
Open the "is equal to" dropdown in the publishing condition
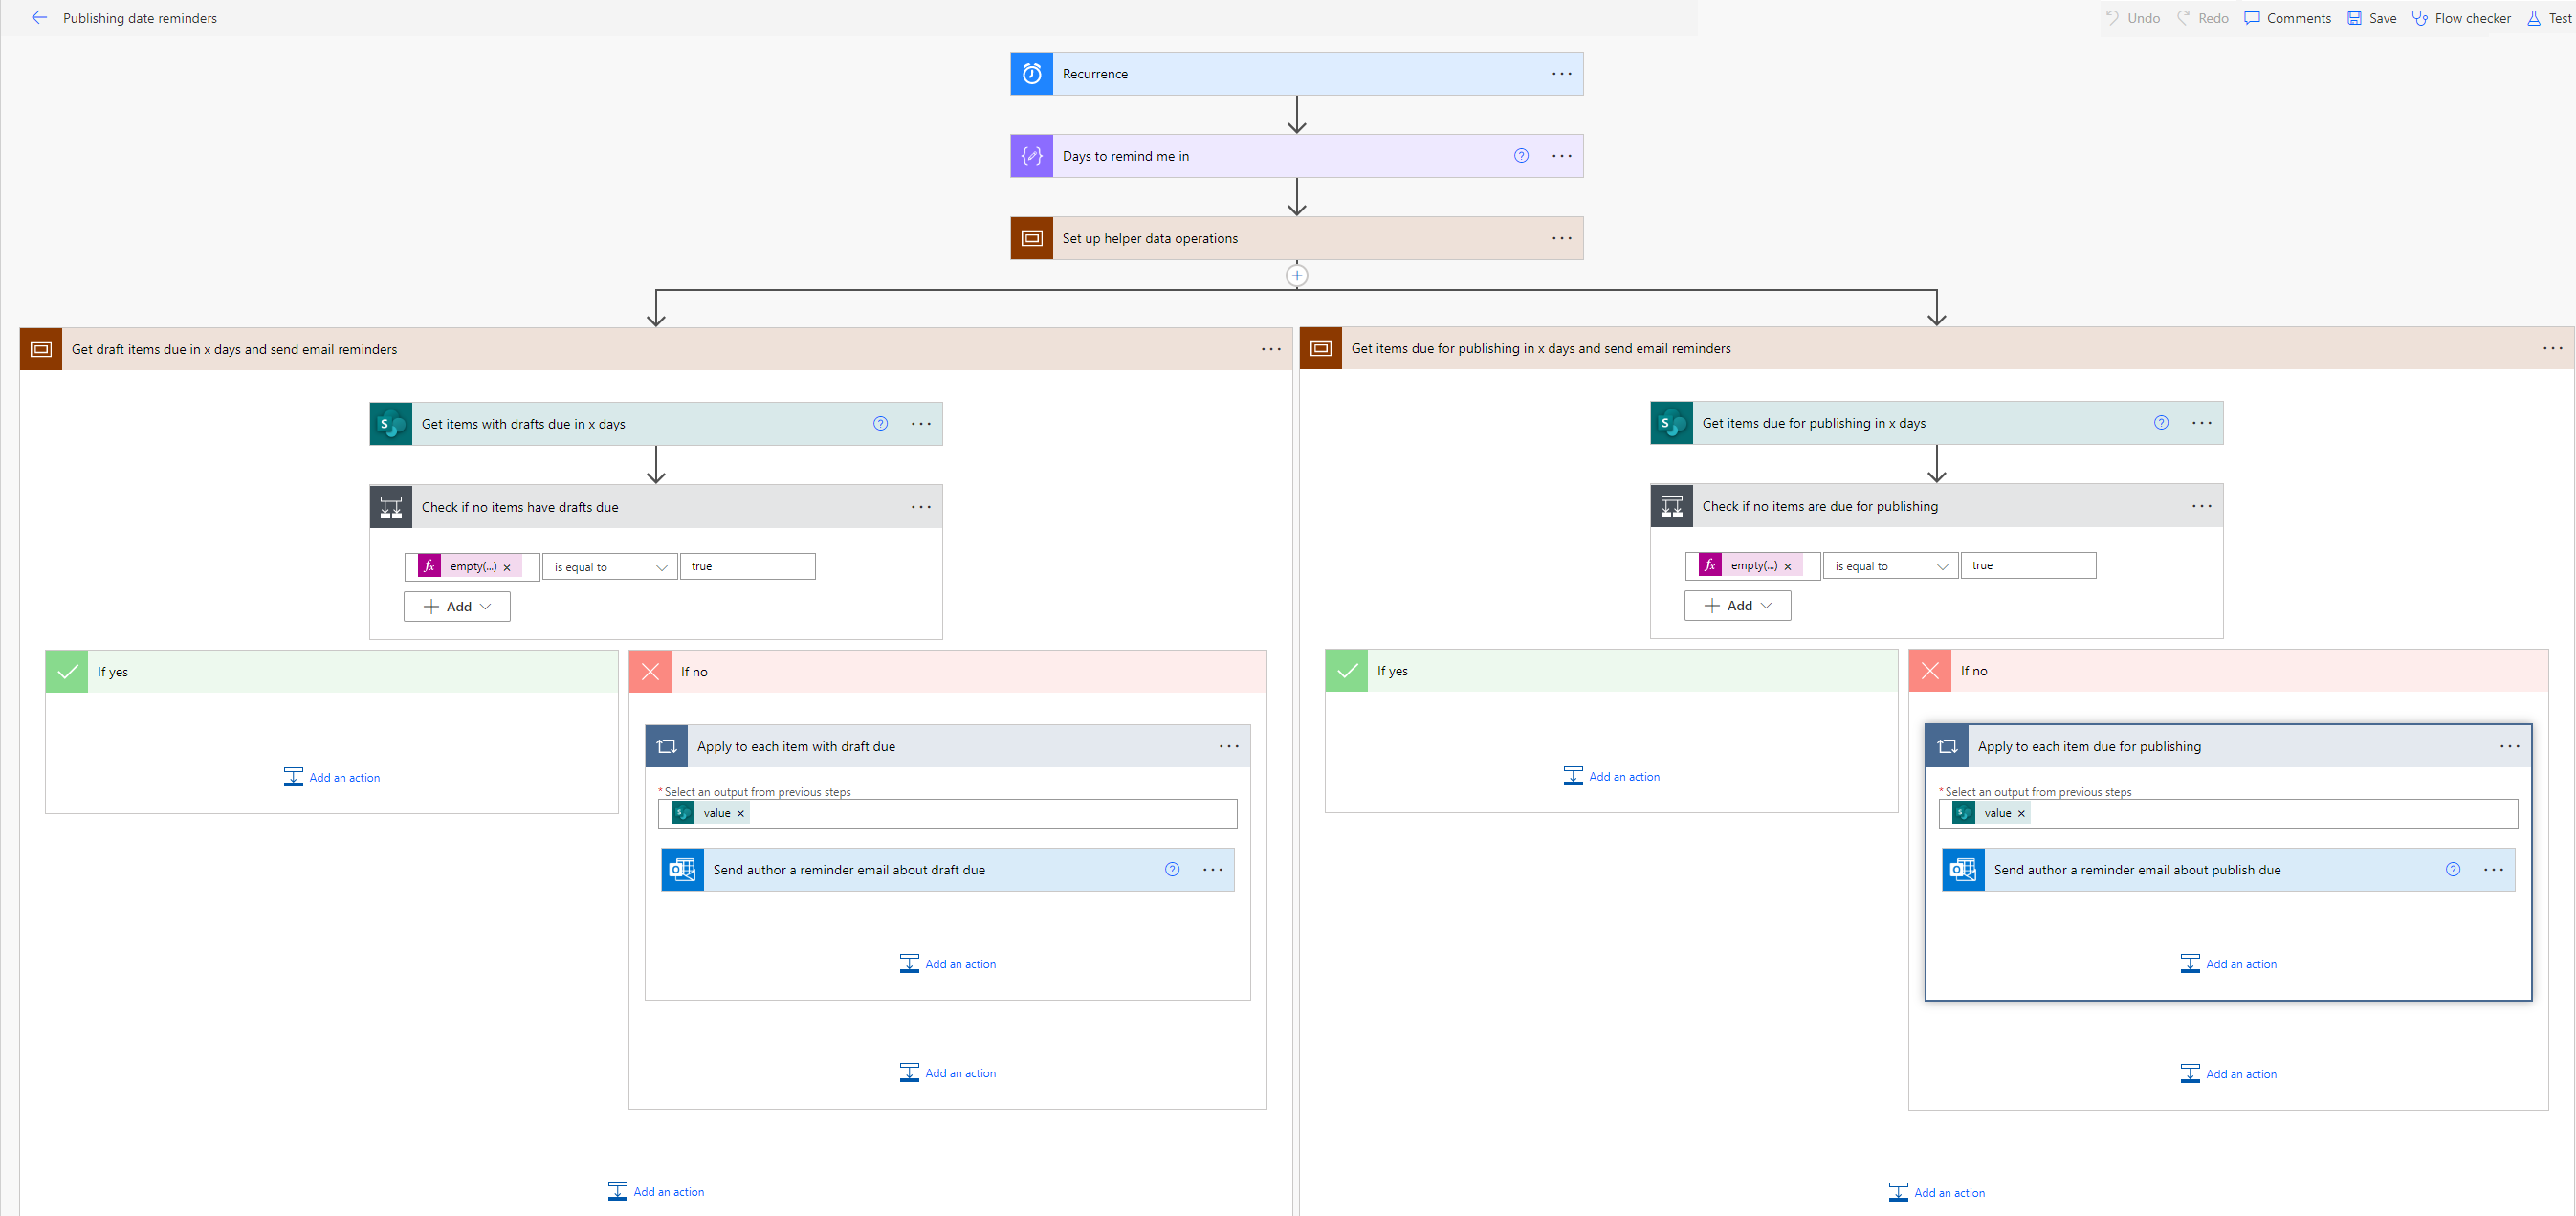(x=1889, y=565)
